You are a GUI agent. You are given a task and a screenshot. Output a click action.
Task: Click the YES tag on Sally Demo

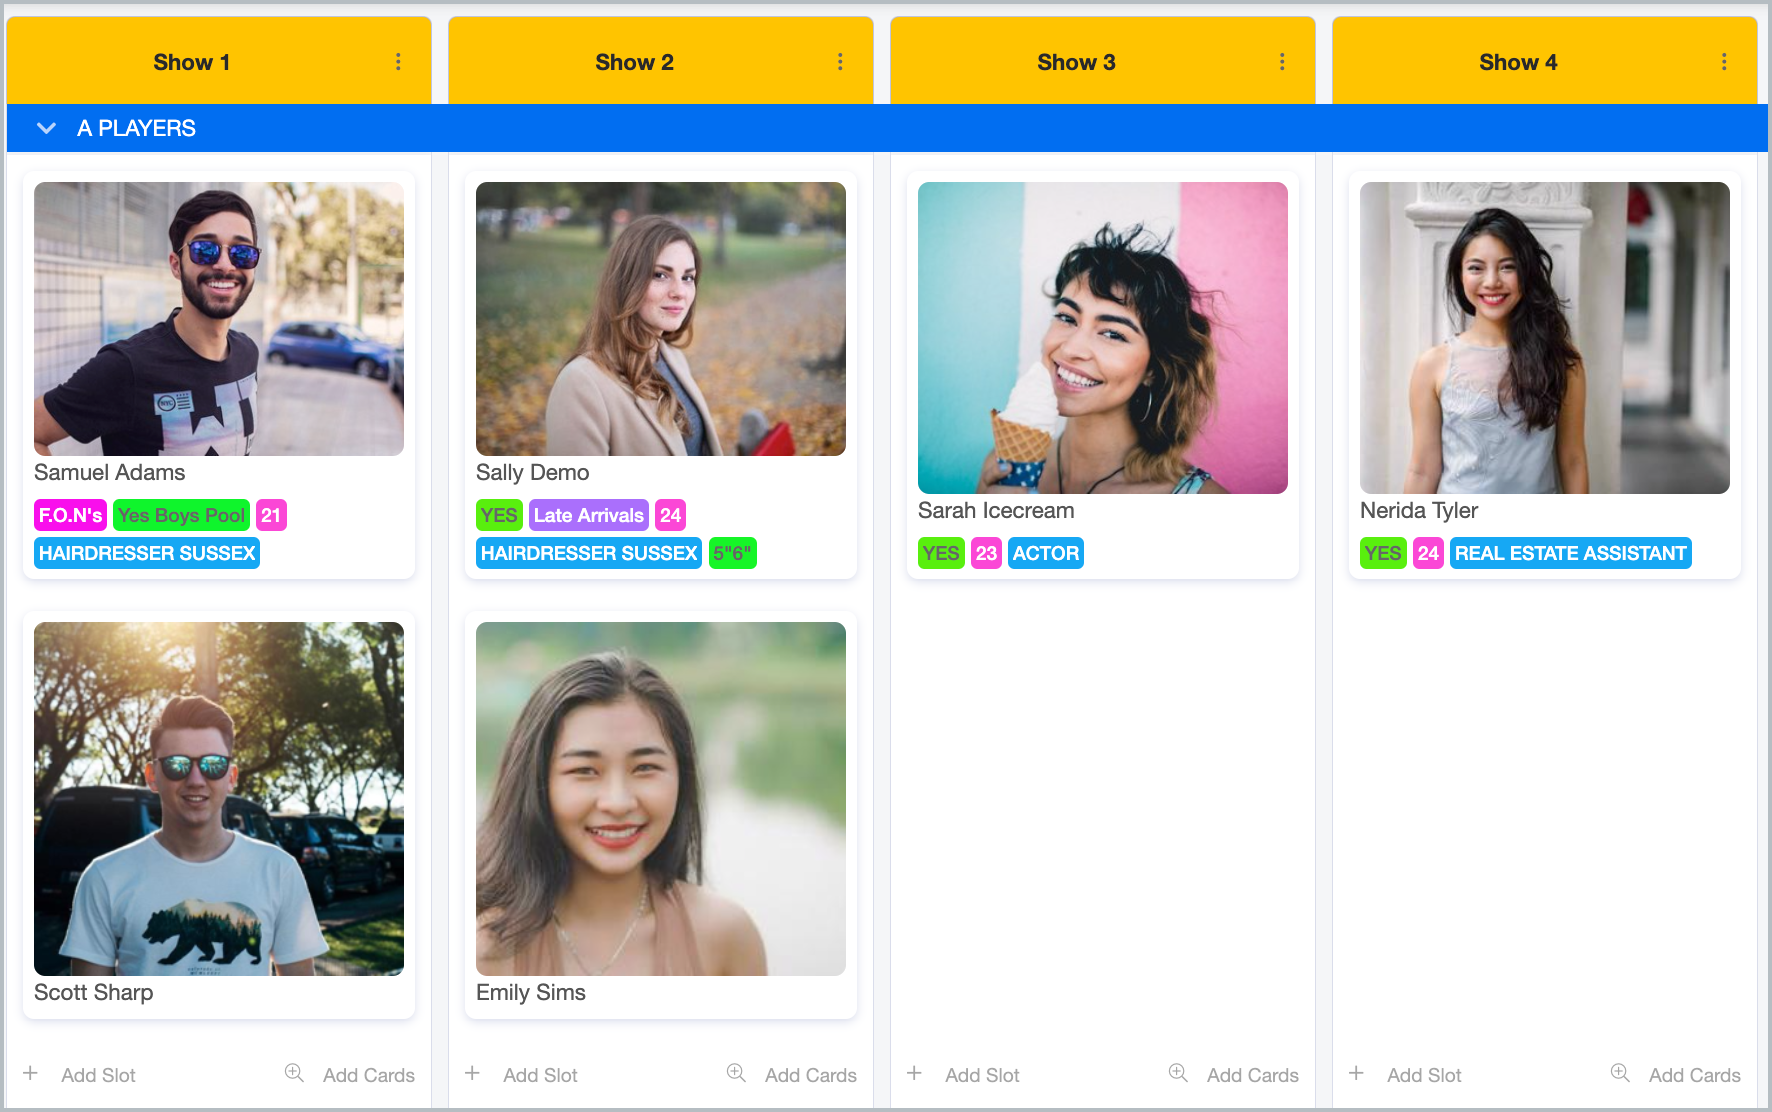pyautogui.click(x=499, y=515)
